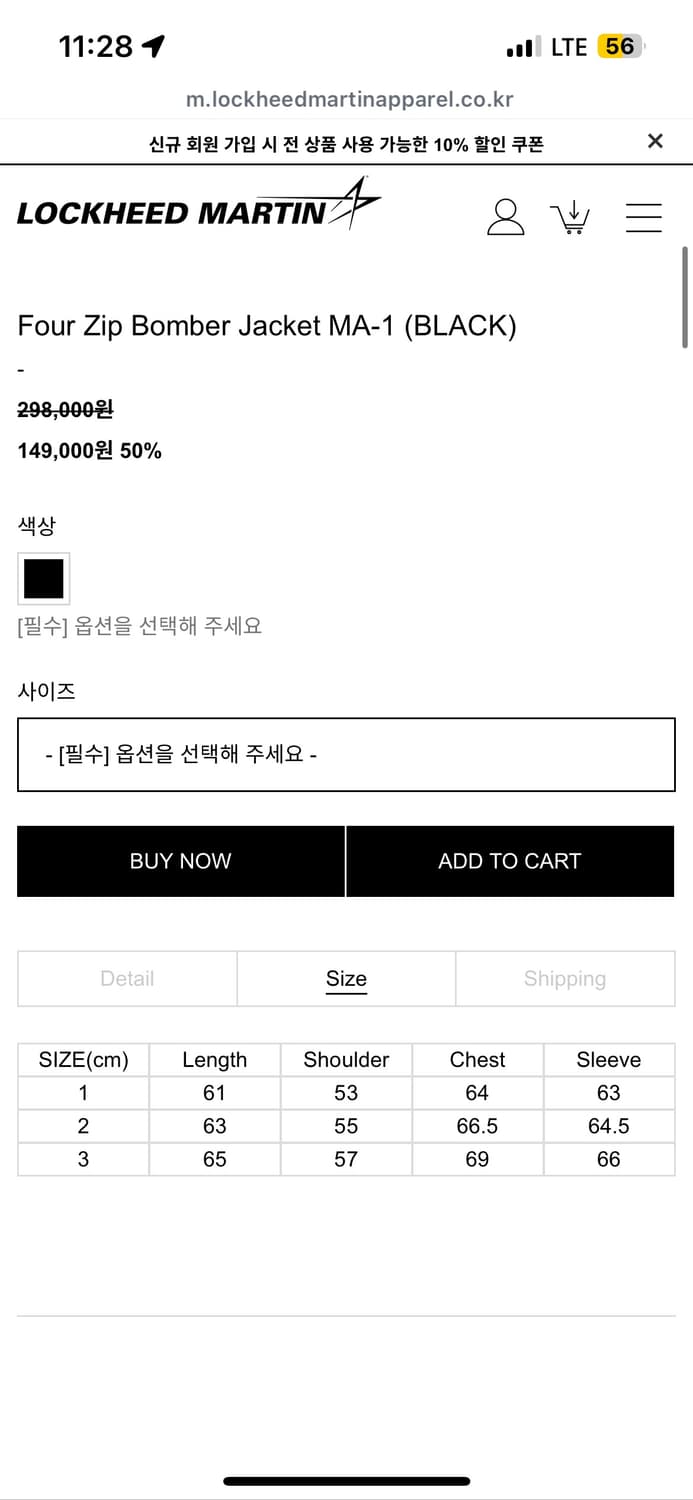Switch to the Shipping tab
The height and width of the screenshot is (1500, 693).
point(565,978)
